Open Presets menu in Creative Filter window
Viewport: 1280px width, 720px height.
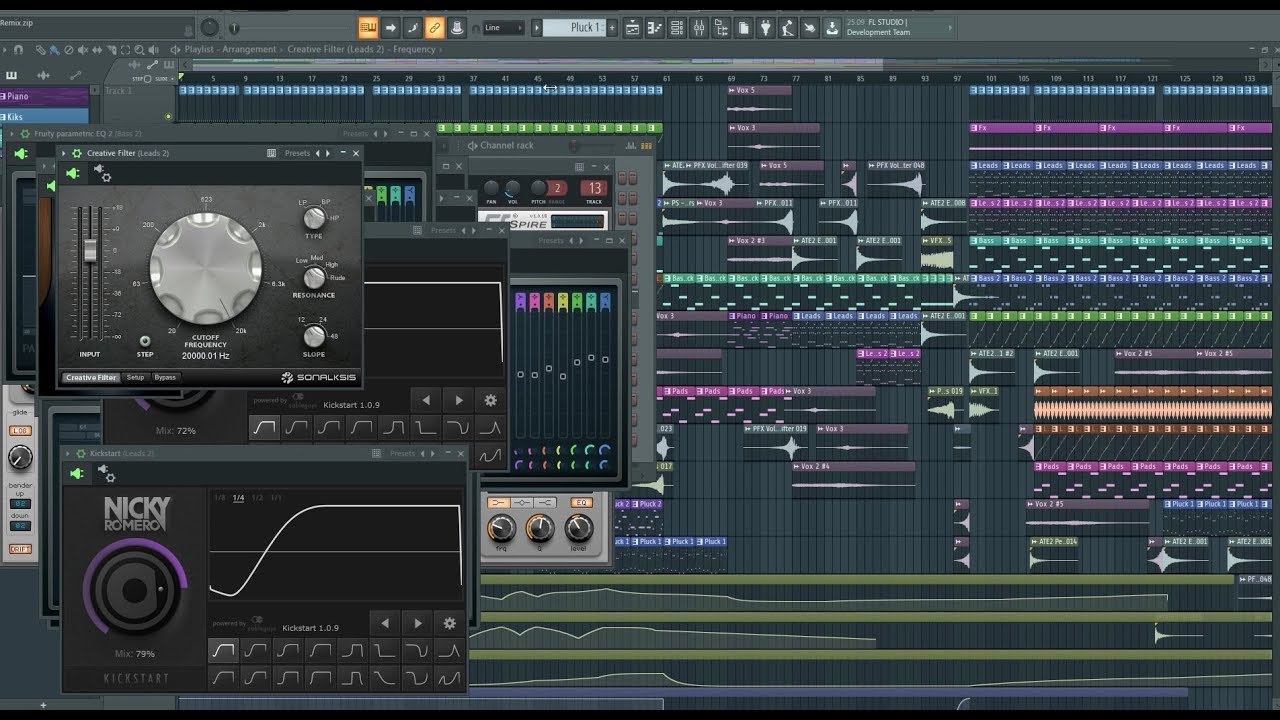coord(297,153)
